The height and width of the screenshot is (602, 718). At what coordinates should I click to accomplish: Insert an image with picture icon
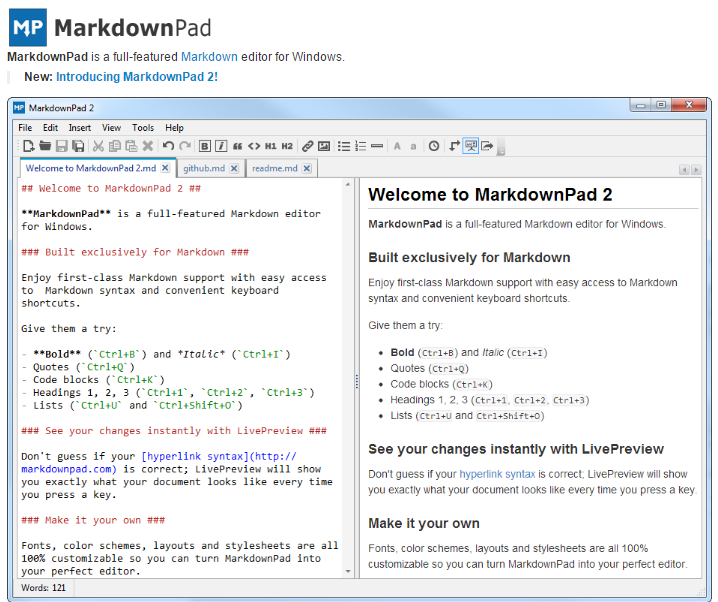point(324,146)
